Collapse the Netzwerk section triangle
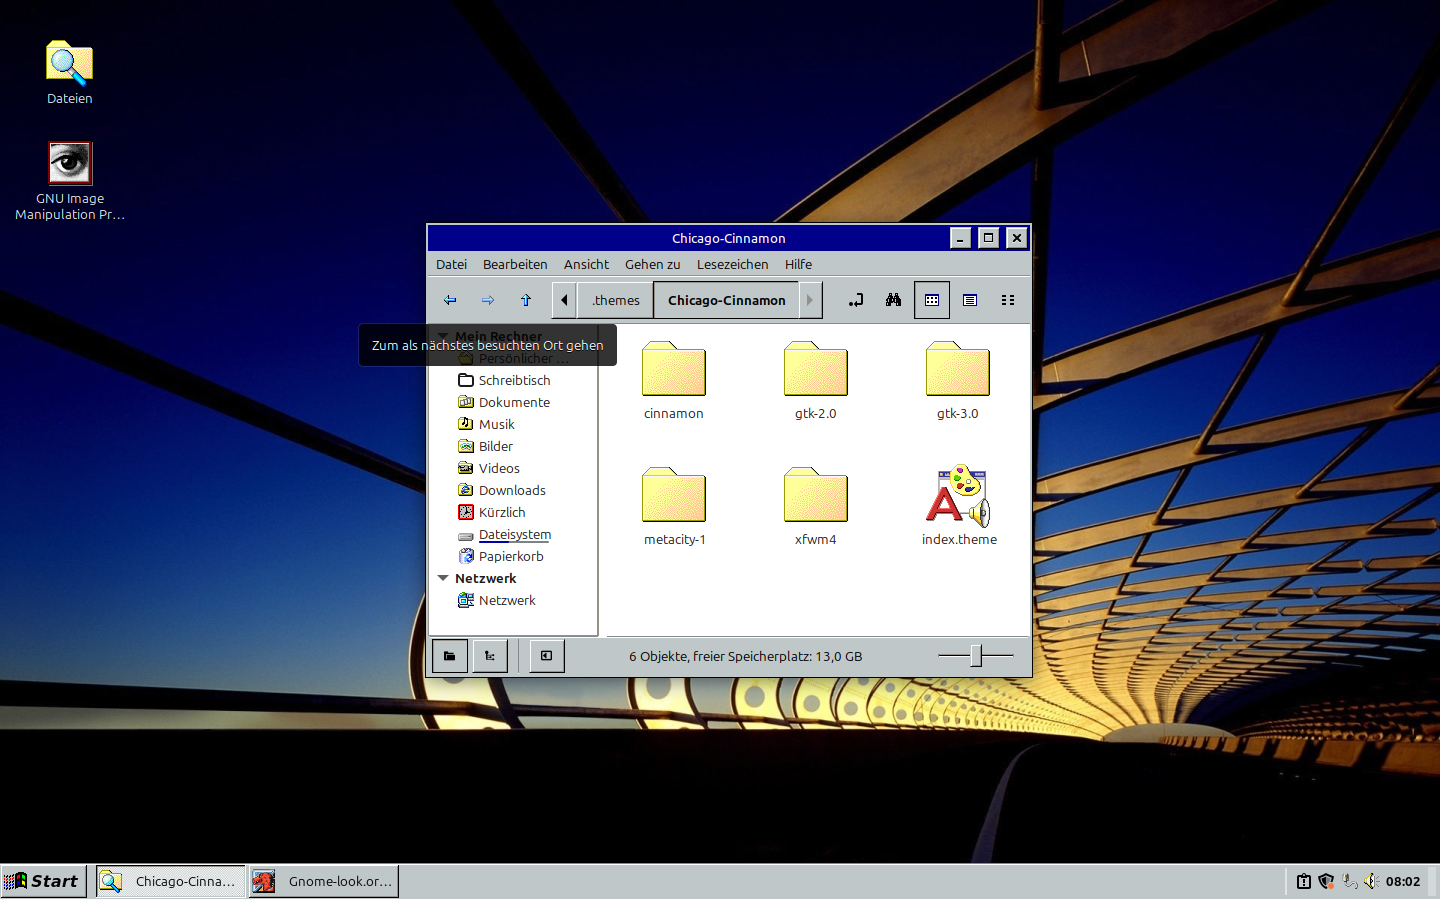This screenshot has width=1440, height=900. coord(443,578)
